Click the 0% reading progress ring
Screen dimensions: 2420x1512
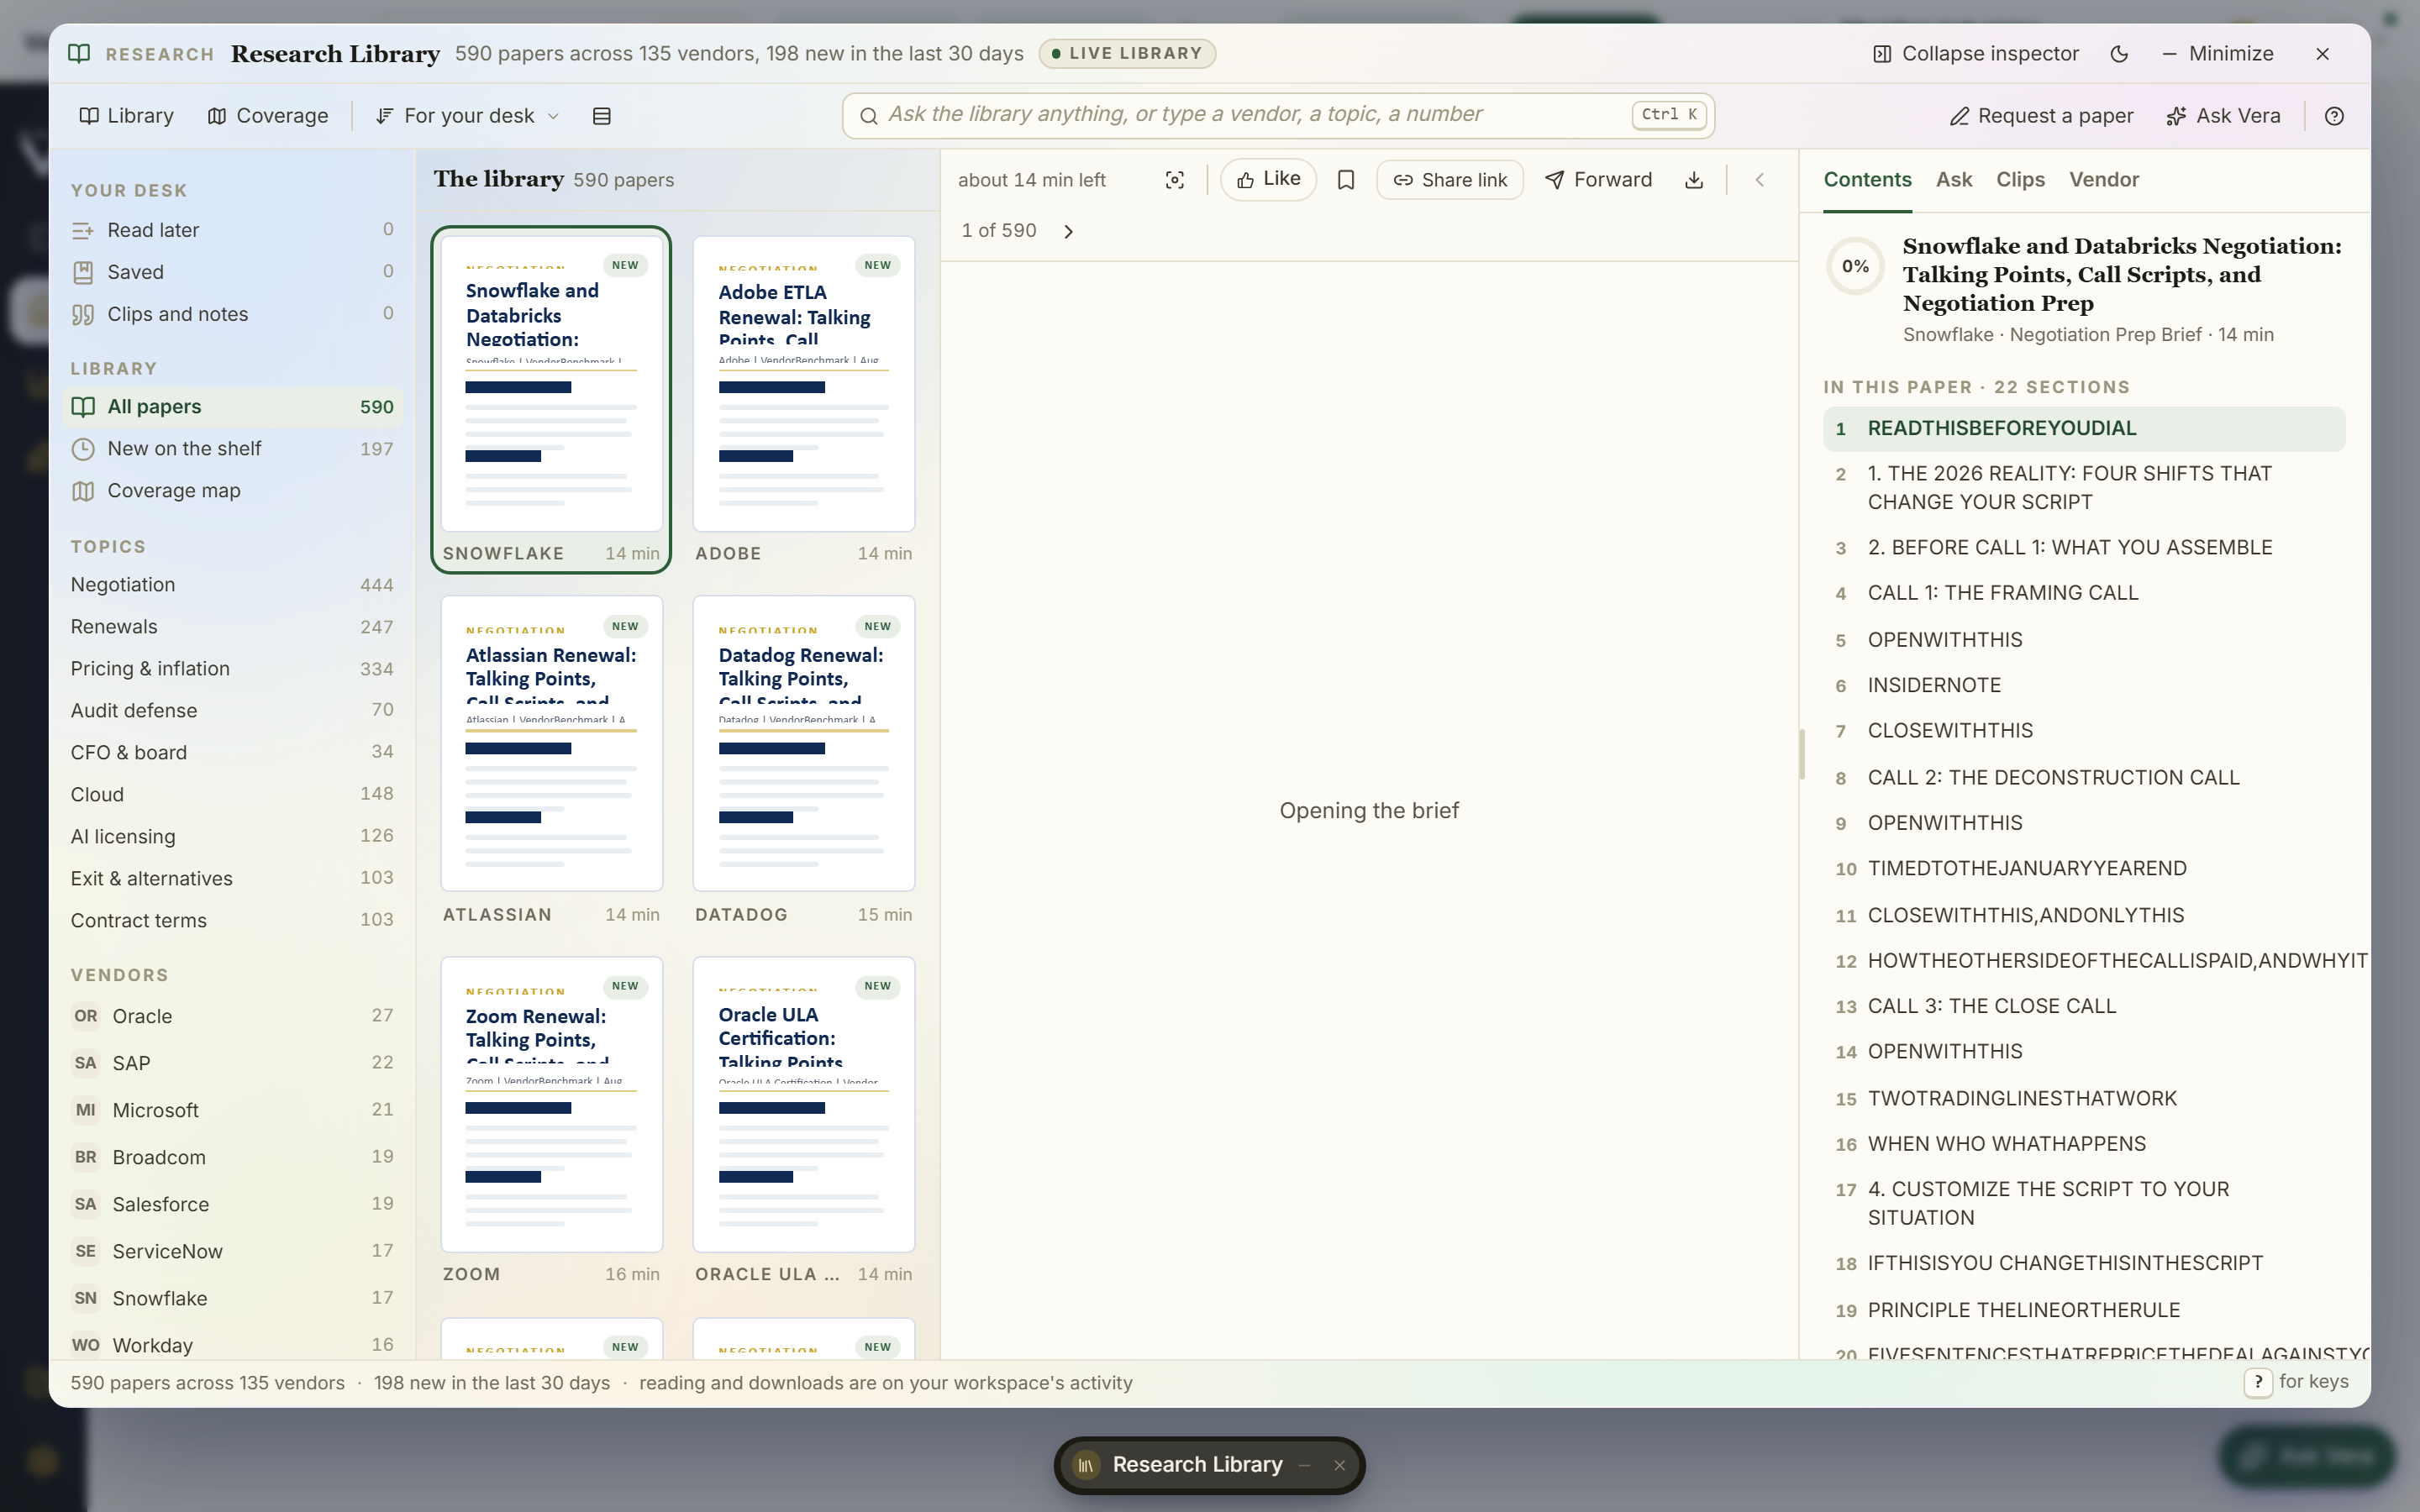pos(1855,266)
